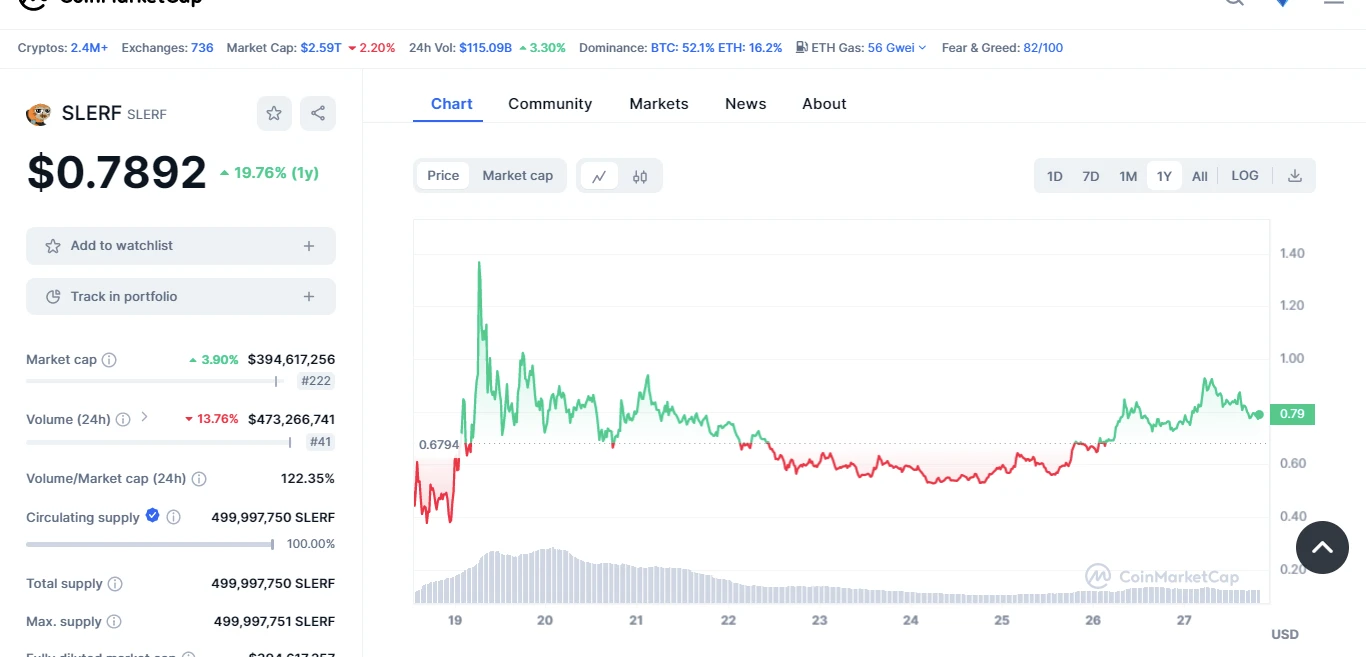Click the BTC 52.1% ETH 16.2% dominance link
The height and width of the screenshot is (657, 1366).
717,47
